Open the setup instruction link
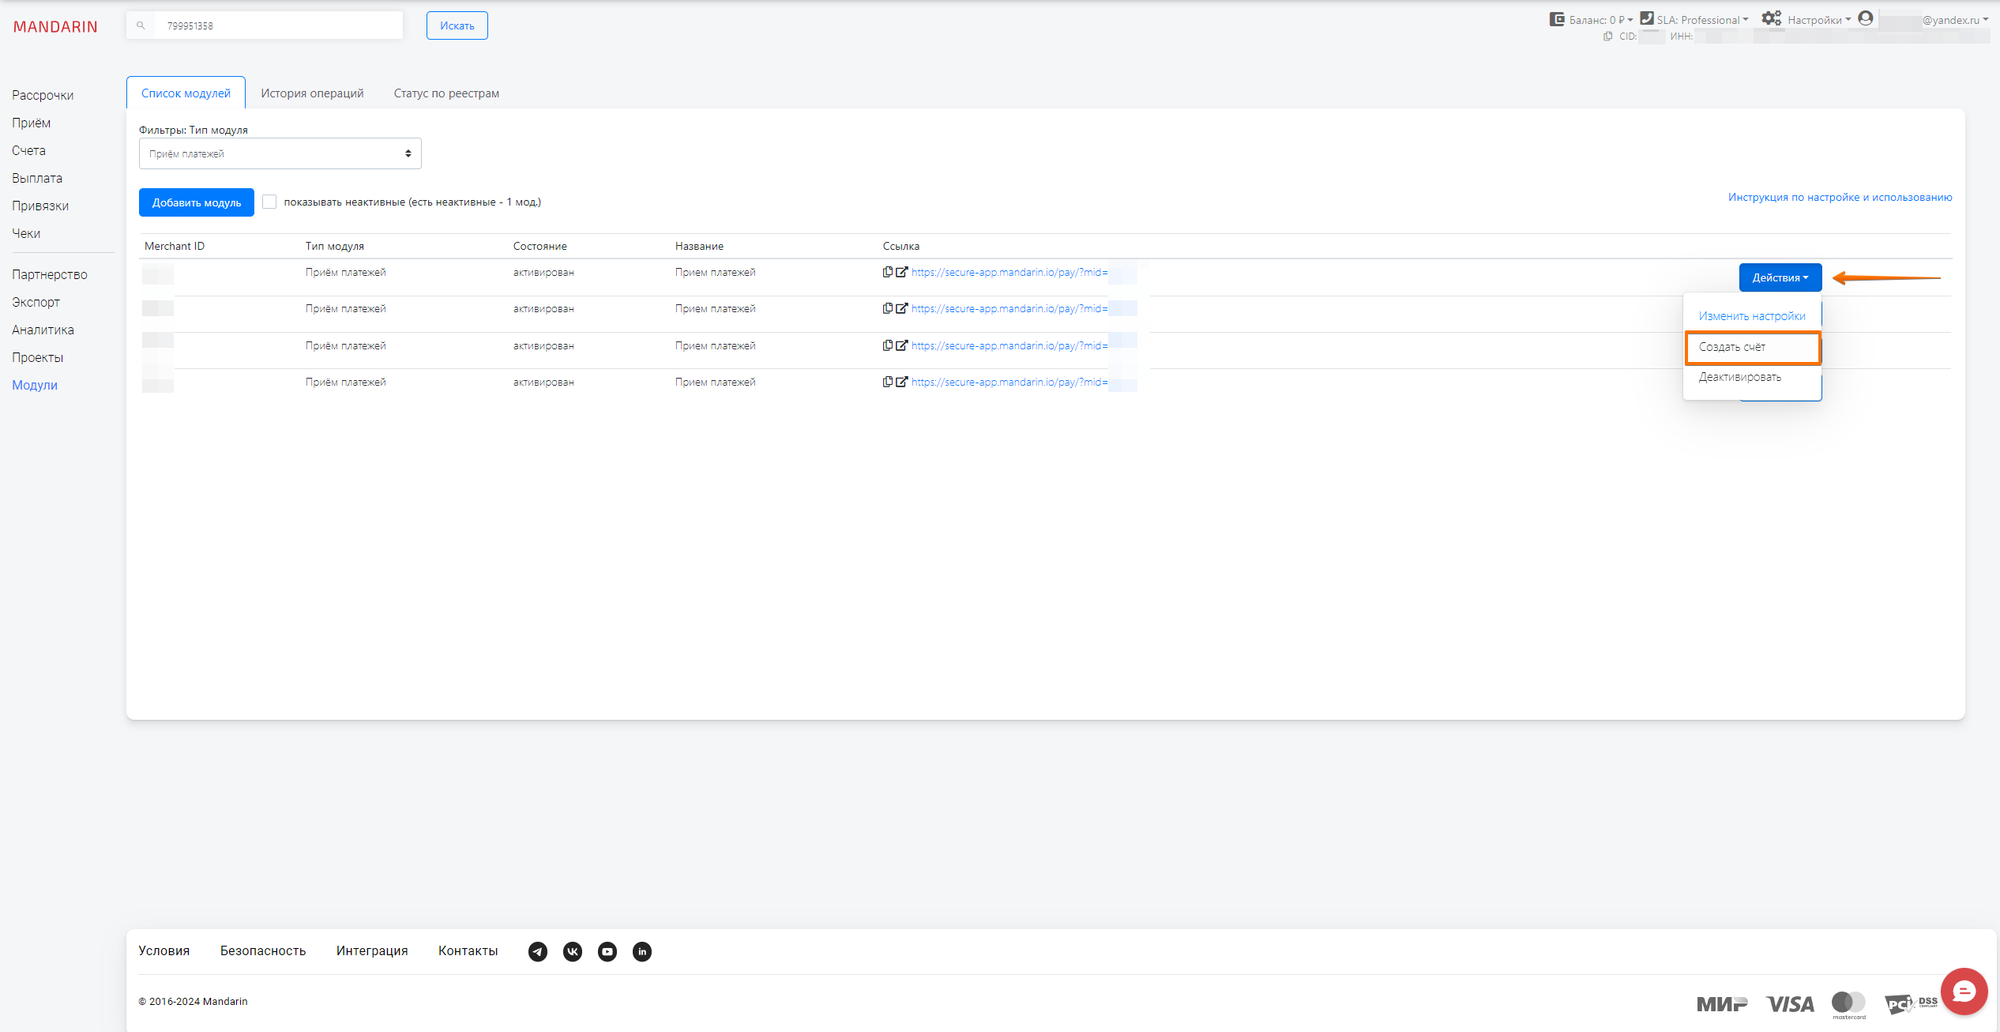The height and width of the screenshot is (1032, 2000). click(1839, 198)
